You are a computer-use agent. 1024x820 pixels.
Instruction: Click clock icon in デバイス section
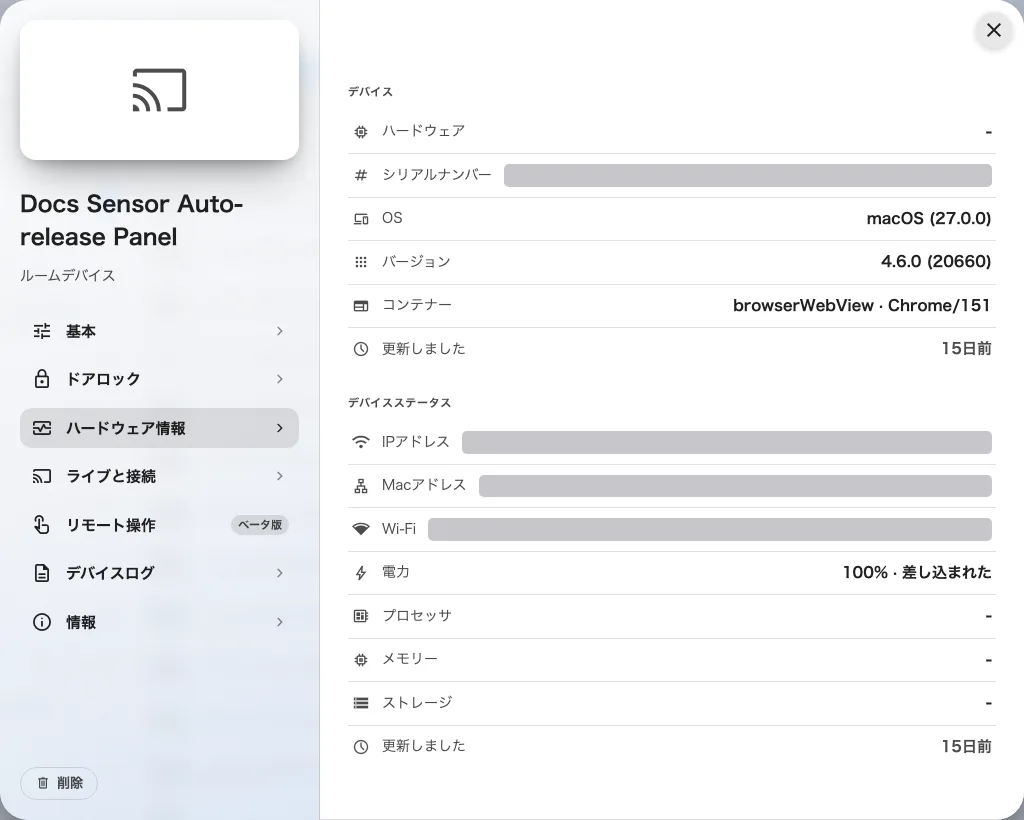[360, 349]
